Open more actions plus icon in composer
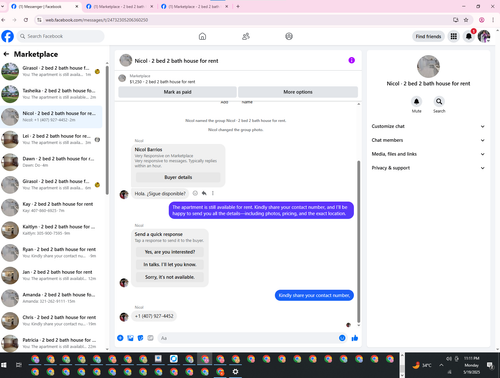 120,338
